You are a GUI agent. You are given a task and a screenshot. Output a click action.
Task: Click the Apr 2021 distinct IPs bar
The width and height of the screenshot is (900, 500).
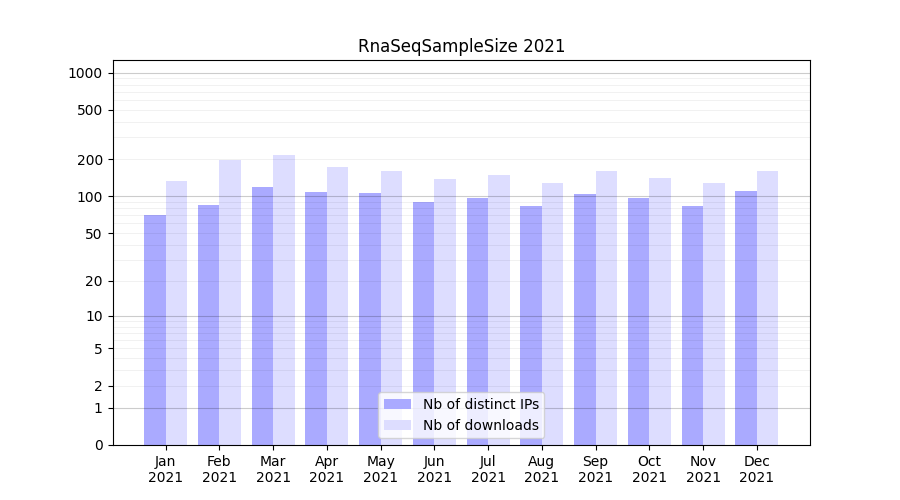coord(316,318)
